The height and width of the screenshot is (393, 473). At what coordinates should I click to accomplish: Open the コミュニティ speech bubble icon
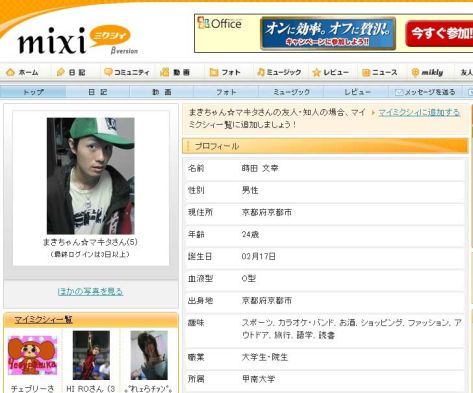point(108,72)
